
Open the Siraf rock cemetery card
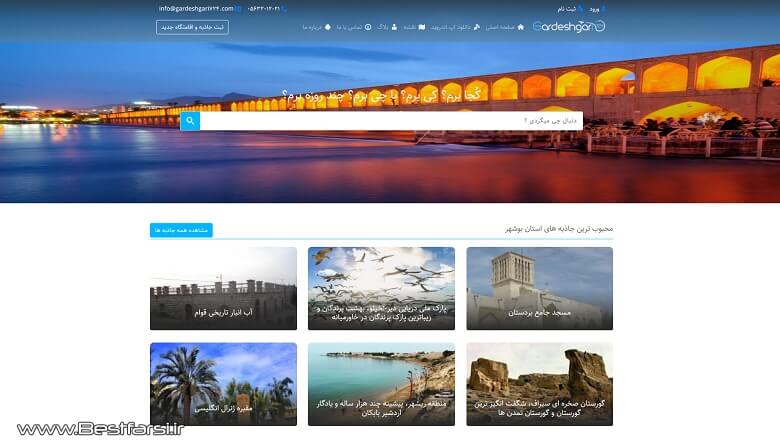pos(539,384)
